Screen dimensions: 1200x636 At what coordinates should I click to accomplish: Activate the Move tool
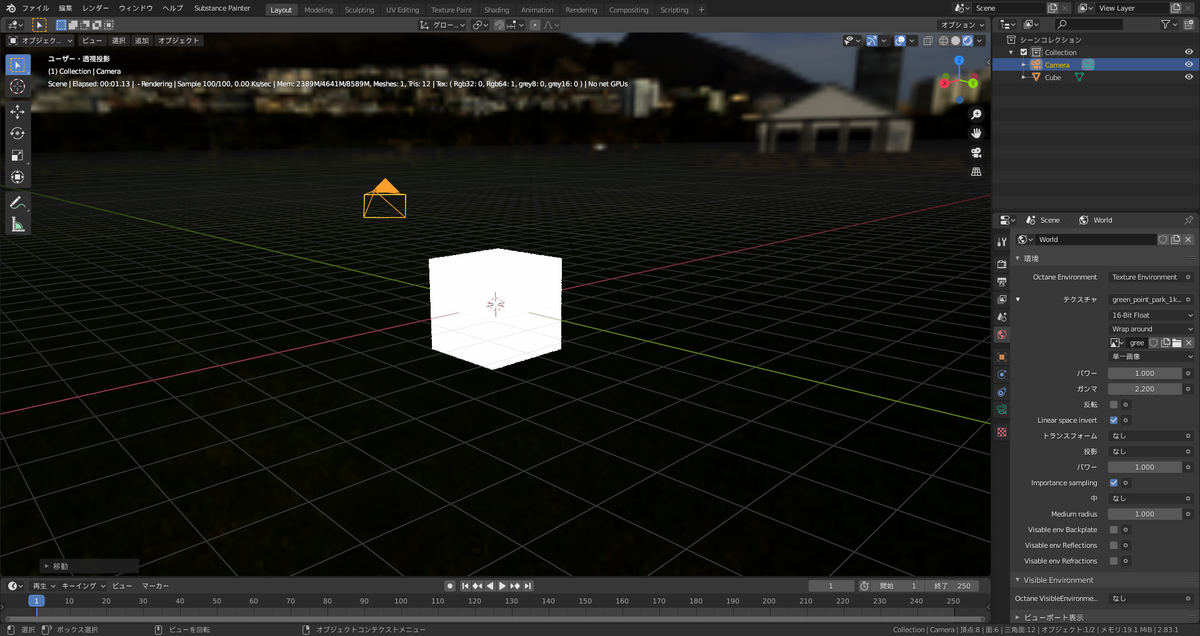click(17, 111)
